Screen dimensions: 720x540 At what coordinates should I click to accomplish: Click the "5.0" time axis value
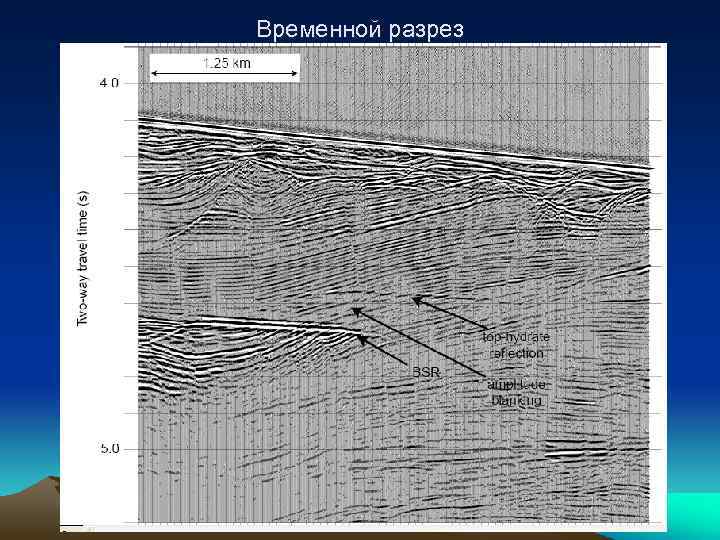coord(110,448)
